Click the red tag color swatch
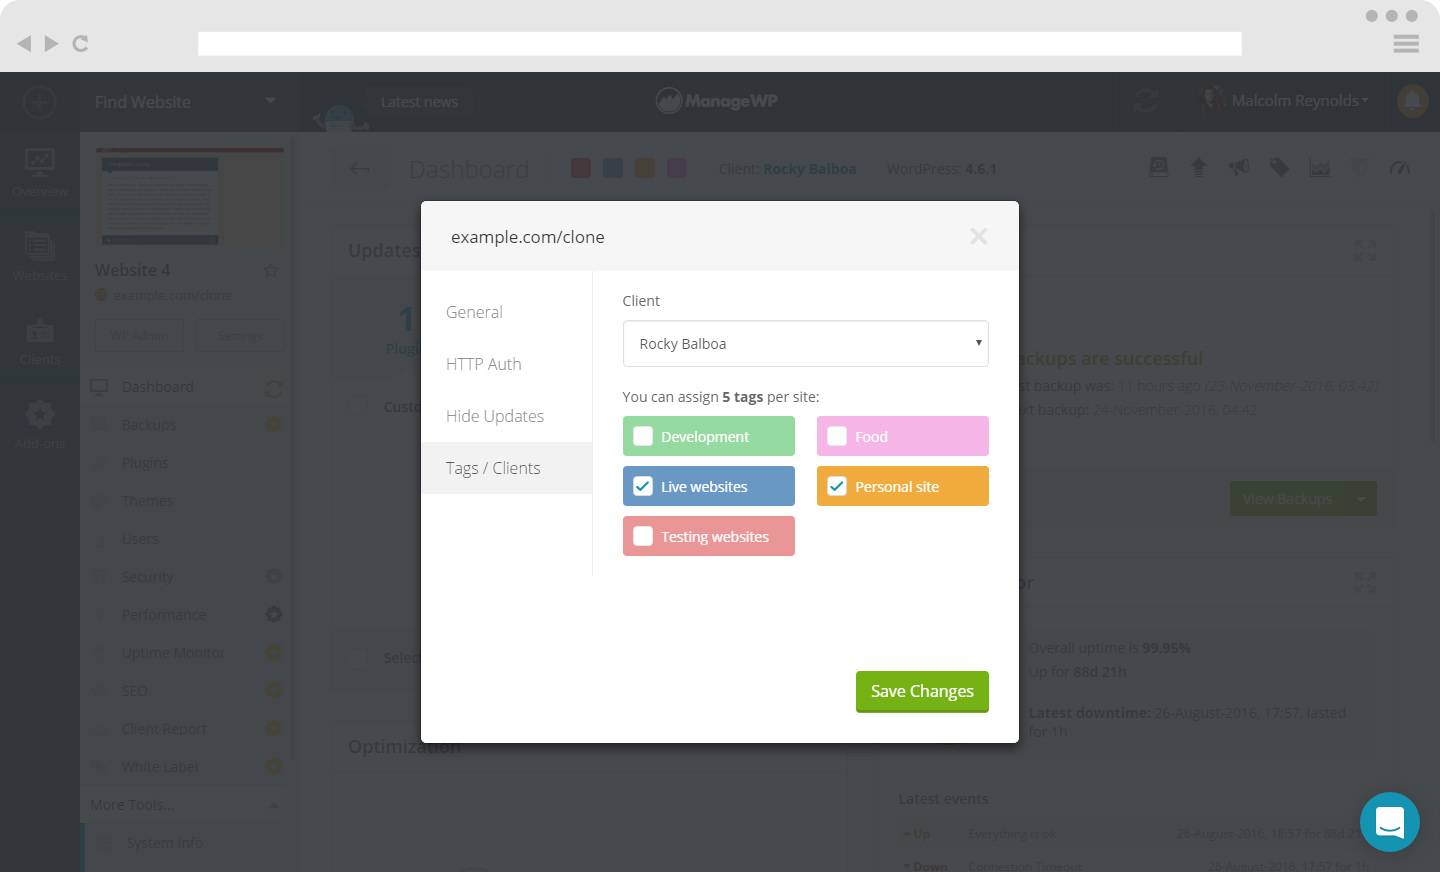The height and width of the screenshot is (872, 1440). tap(581, 168)
